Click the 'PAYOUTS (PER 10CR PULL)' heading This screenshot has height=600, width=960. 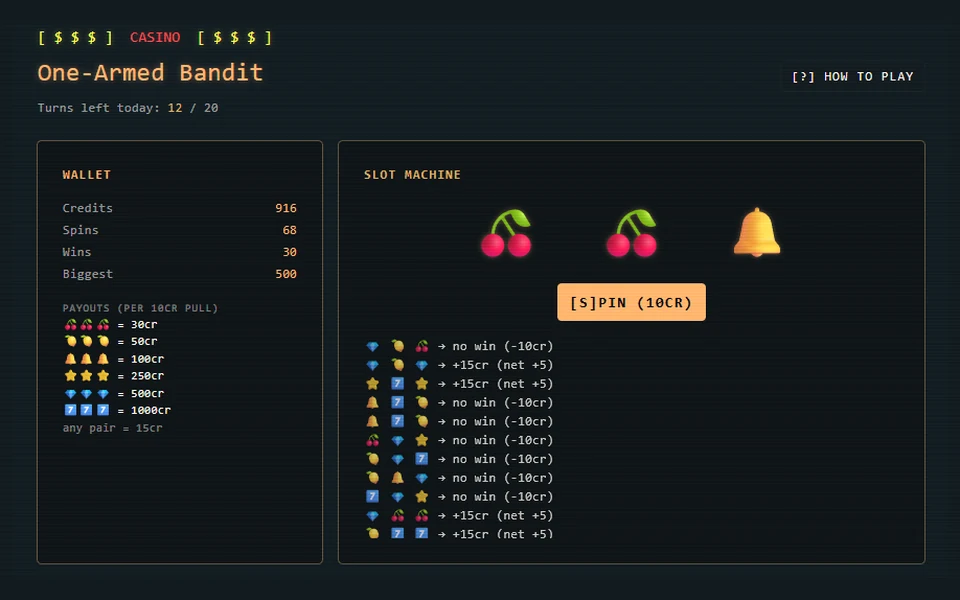pos(140,308)
